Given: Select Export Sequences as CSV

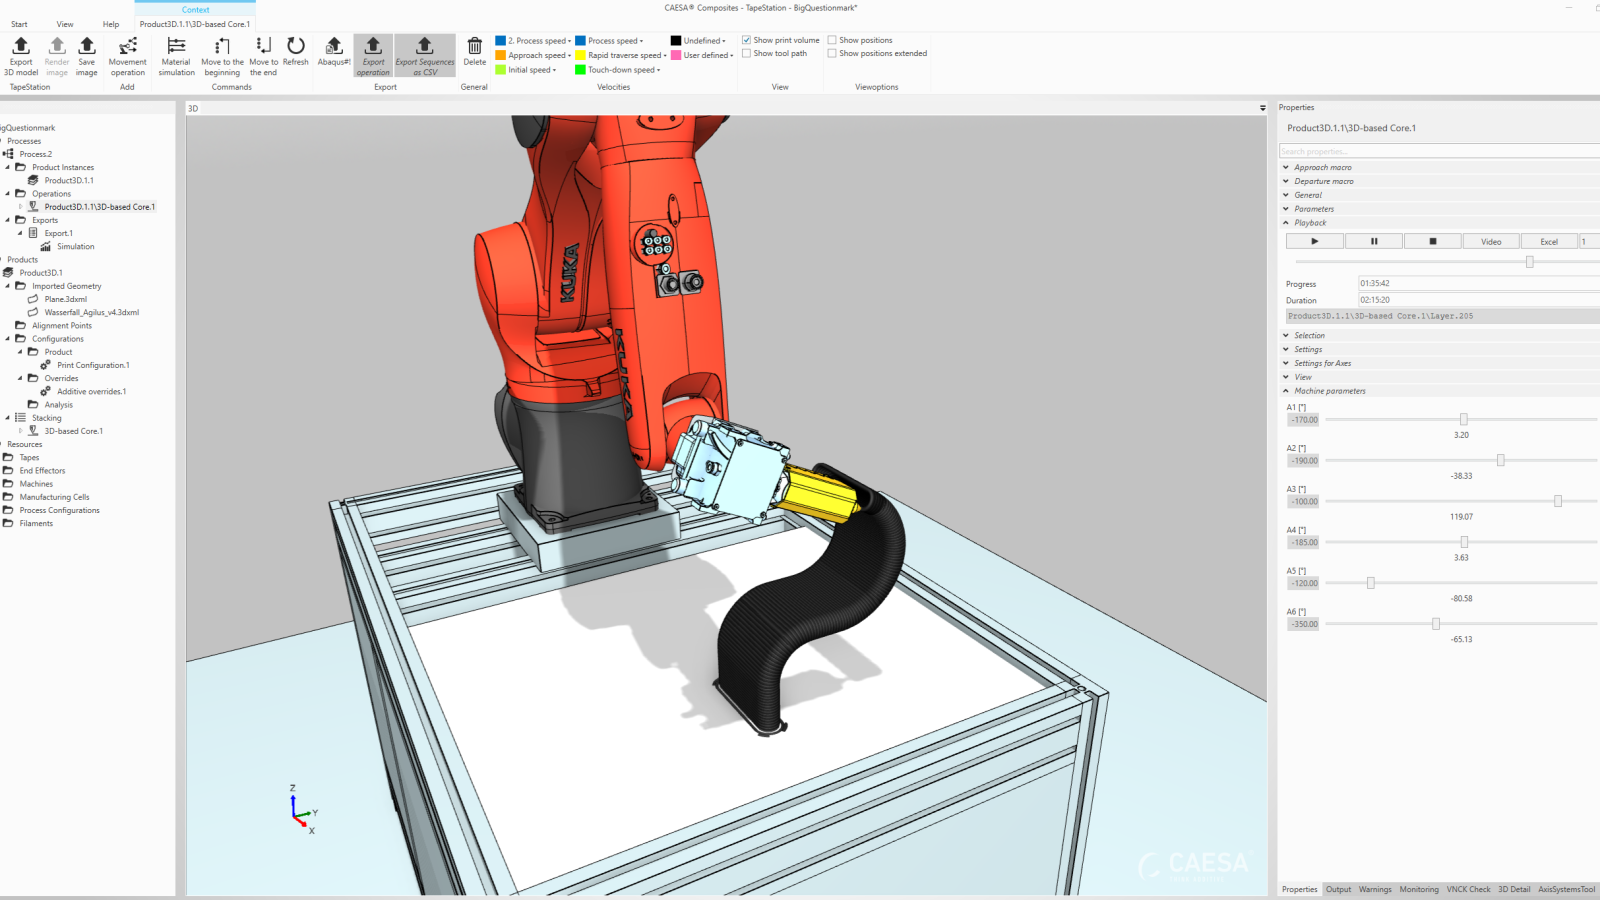Looking at the screenshot, I should 425,57.
